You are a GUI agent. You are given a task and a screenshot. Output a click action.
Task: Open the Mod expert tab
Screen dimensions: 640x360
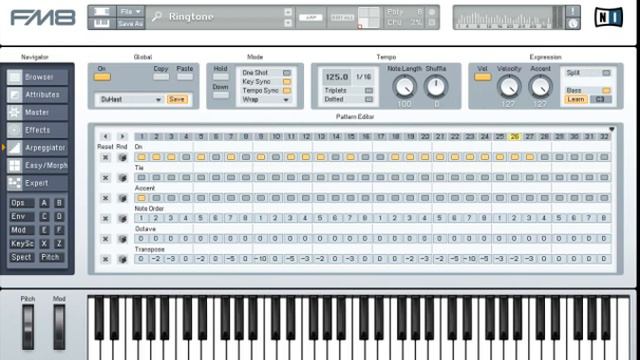click(x=21, y=230)
